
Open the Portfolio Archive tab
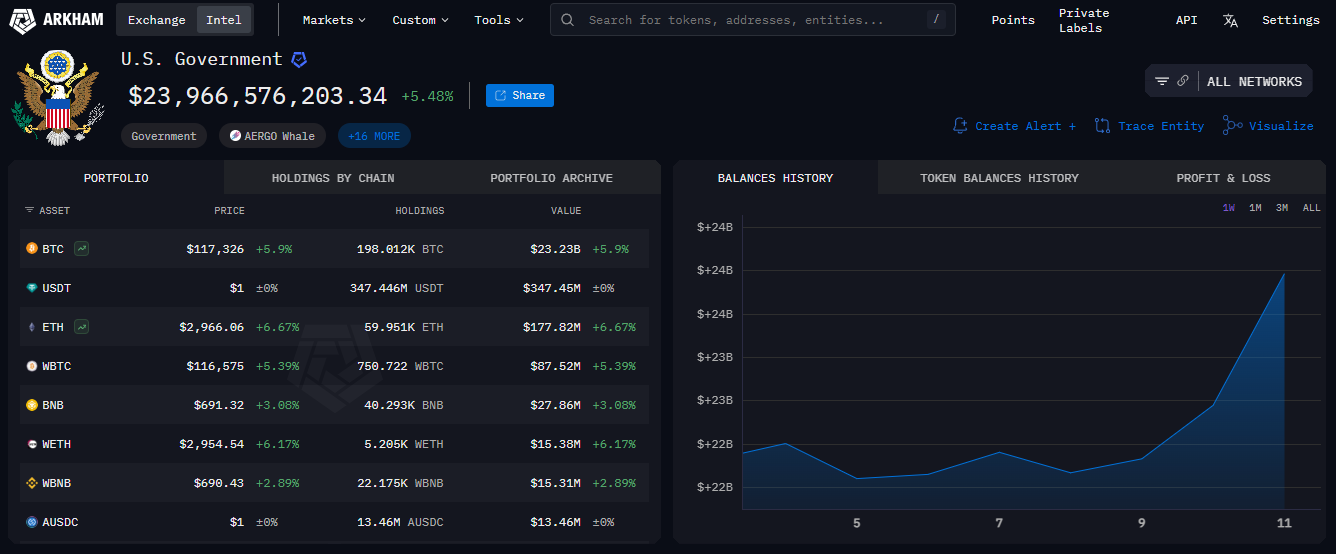click(x=551, y=178)
